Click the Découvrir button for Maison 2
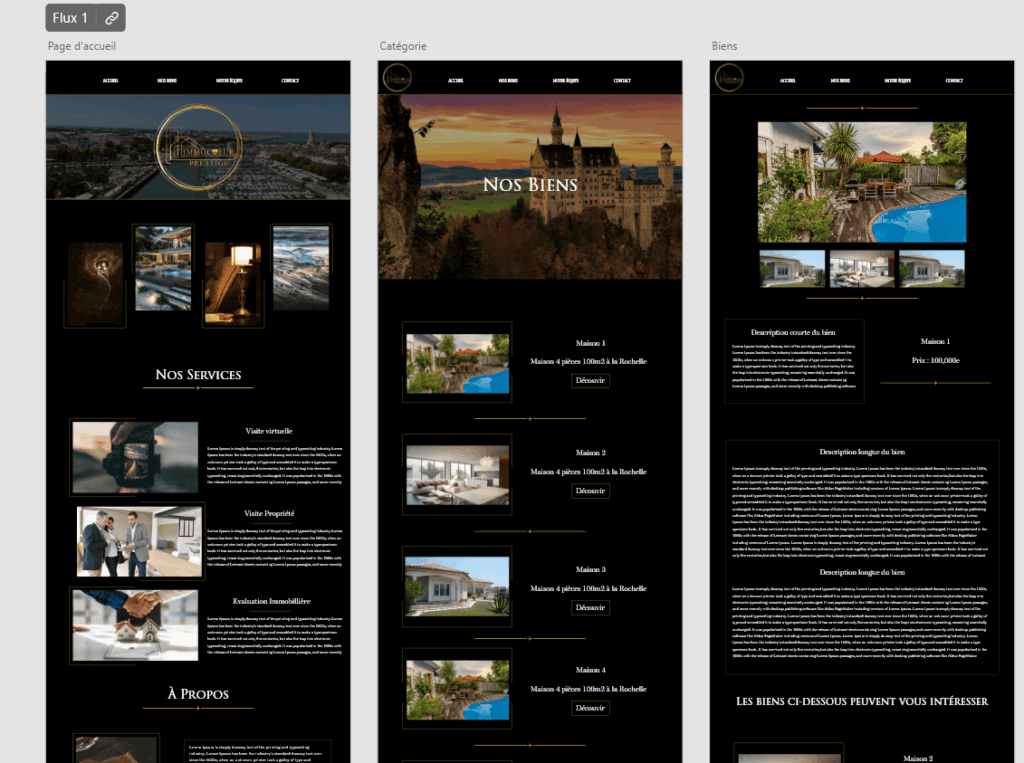Image resolution: width=1024 pixels, height=763 pixels. click(590, 490)
